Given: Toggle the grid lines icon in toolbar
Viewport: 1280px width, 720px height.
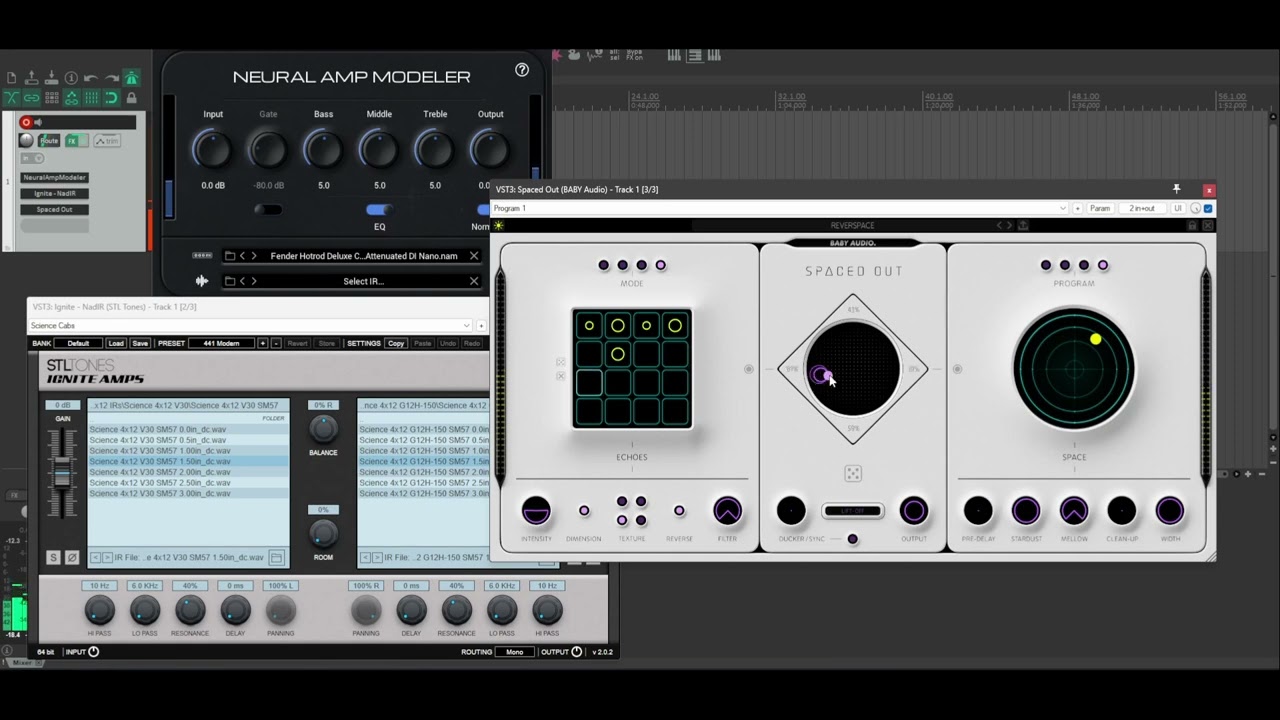Looking at the screenshot, I should click(x=91, y=98).
